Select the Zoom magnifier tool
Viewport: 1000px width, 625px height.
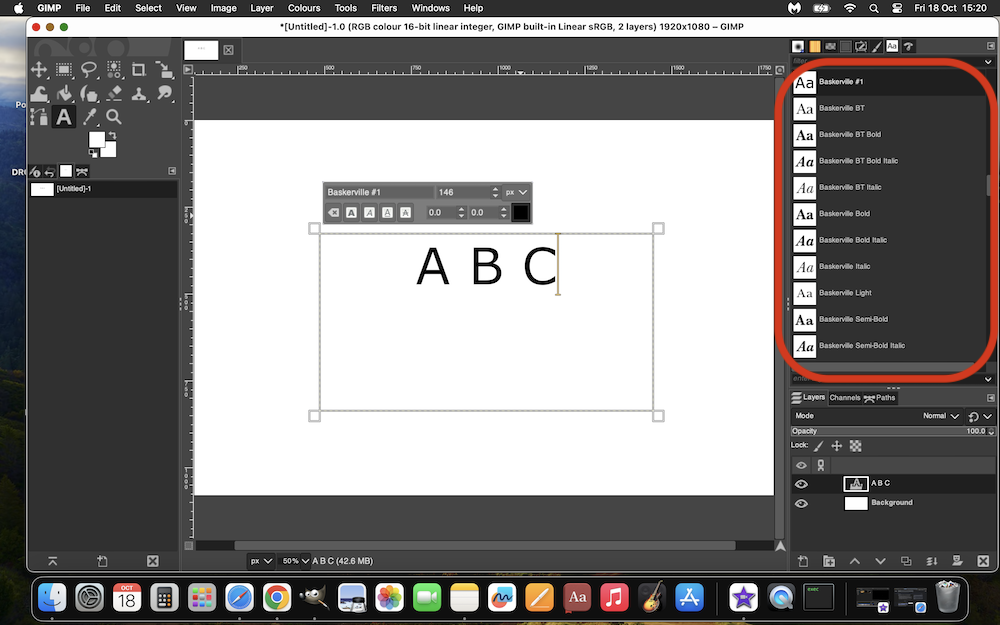(x=114, y=118)
